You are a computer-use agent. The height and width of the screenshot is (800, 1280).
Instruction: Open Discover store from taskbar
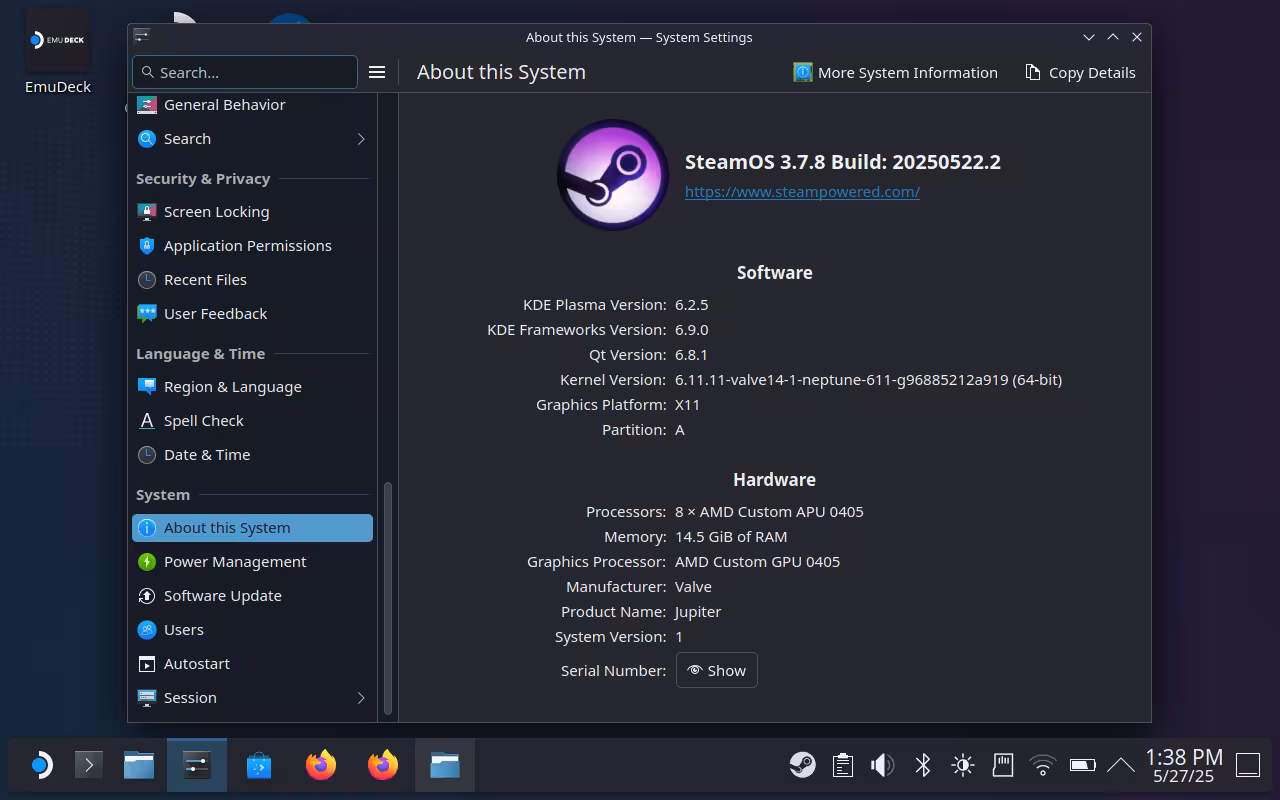pos(259,766)
